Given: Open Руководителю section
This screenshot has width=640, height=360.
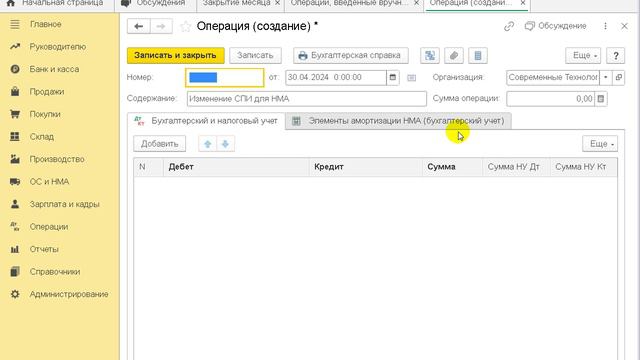Looking at the screenshot, I should click(57, 47).
